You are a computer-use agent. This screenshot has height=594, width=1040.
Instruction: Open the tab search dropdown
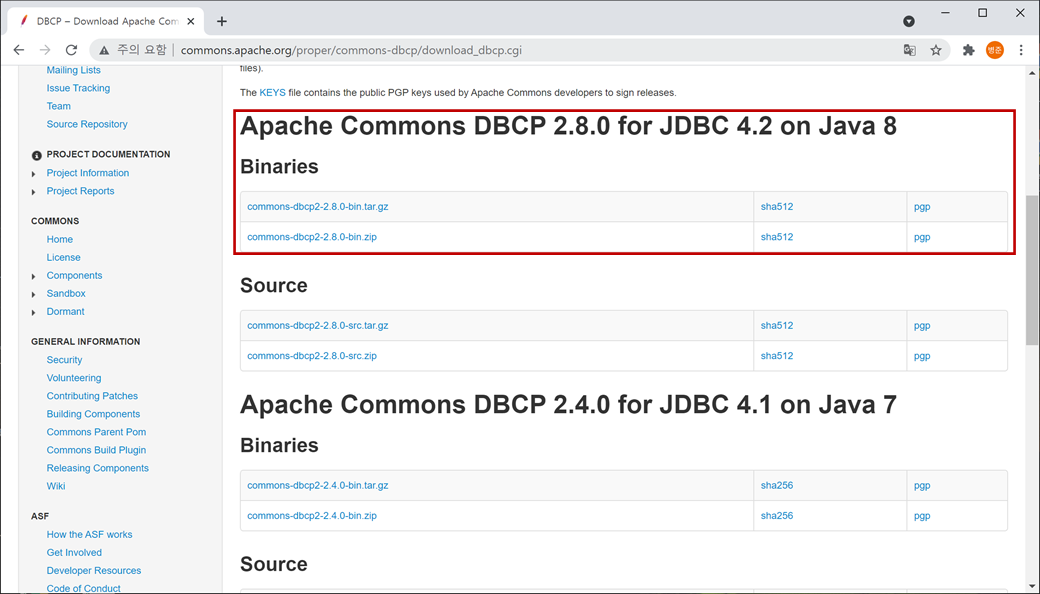(x=909, y=21)
